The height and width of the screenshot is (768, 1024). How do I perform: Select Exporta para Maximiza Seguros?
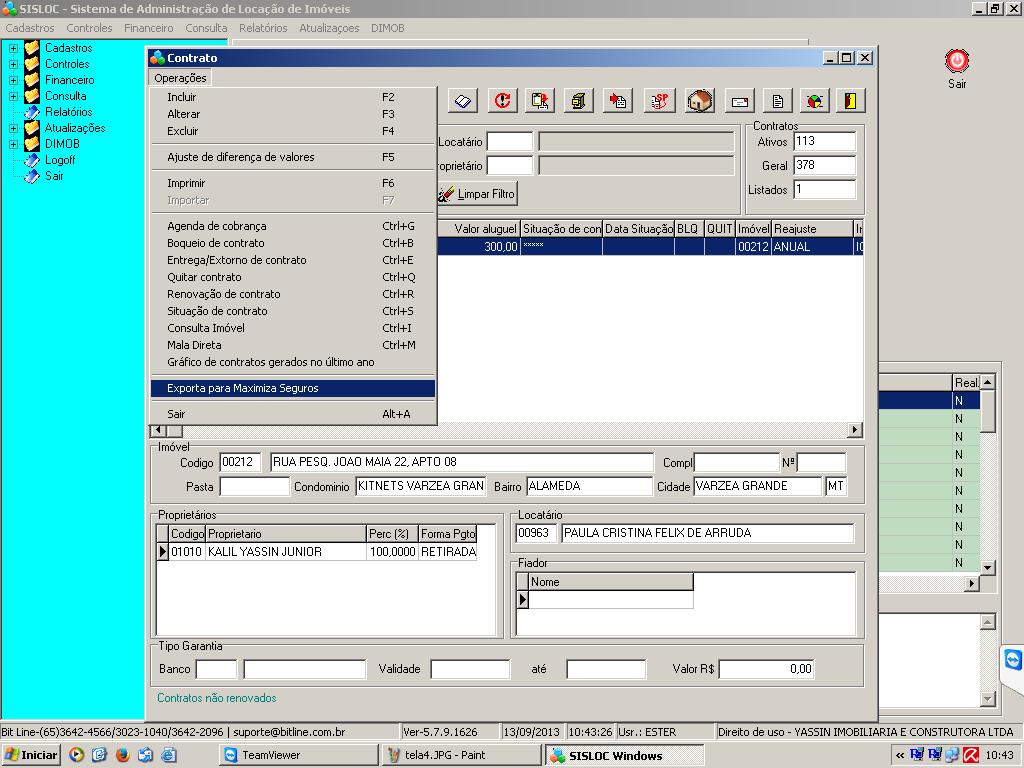tap(293, 388)
